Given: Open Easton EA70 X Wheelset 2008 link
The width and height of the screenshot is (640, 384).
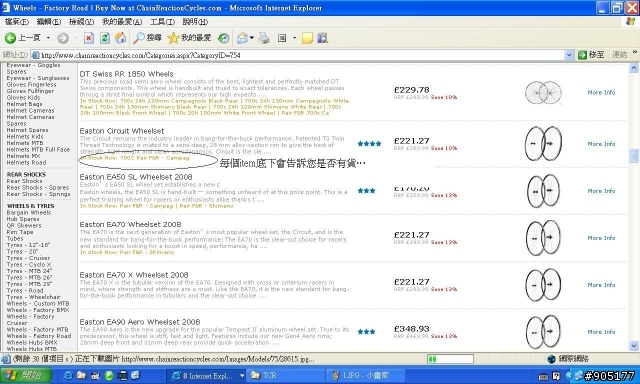Looking at the screenshot, I should point(134,275).
